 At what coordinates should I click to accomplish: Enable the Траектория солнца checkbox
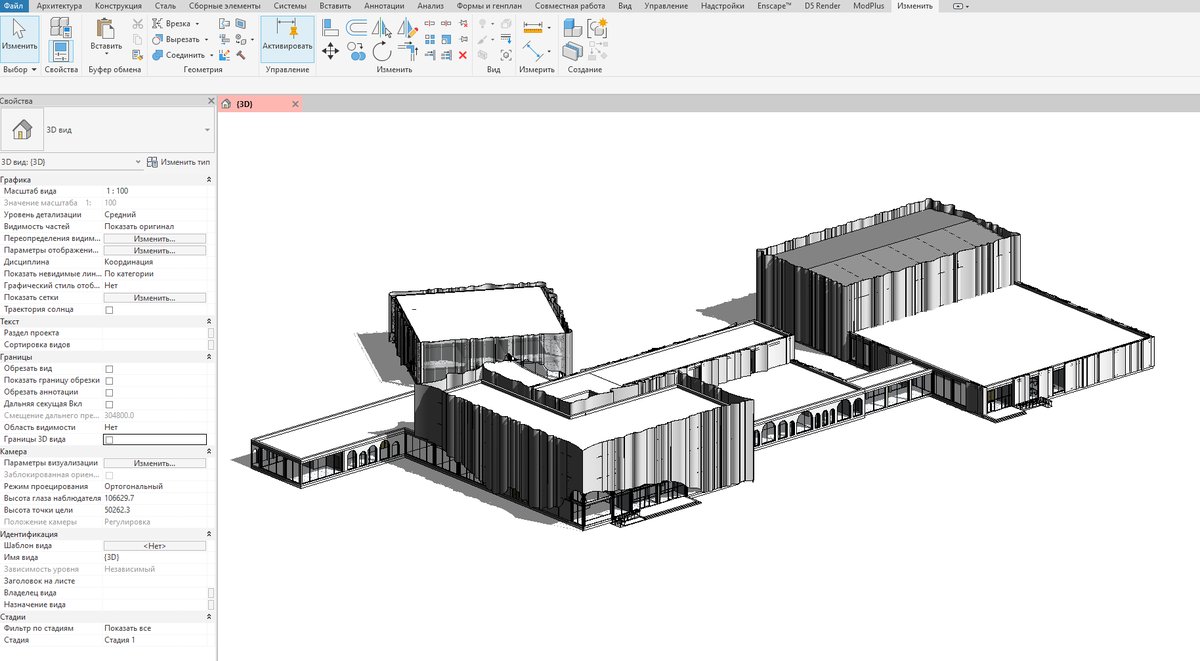tap(109, 310)
